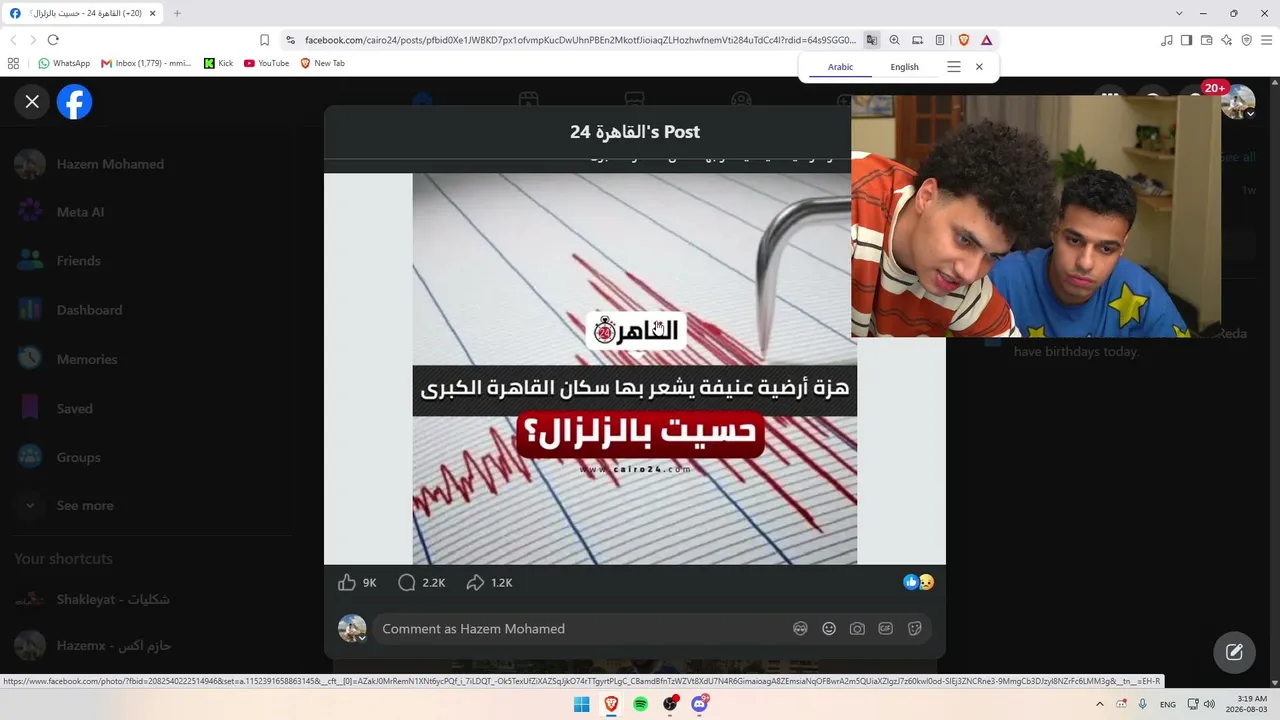Open the avatar sticker picker in the comment box
This screenshot has width=1280, height=720.
(x=800, y=629)
